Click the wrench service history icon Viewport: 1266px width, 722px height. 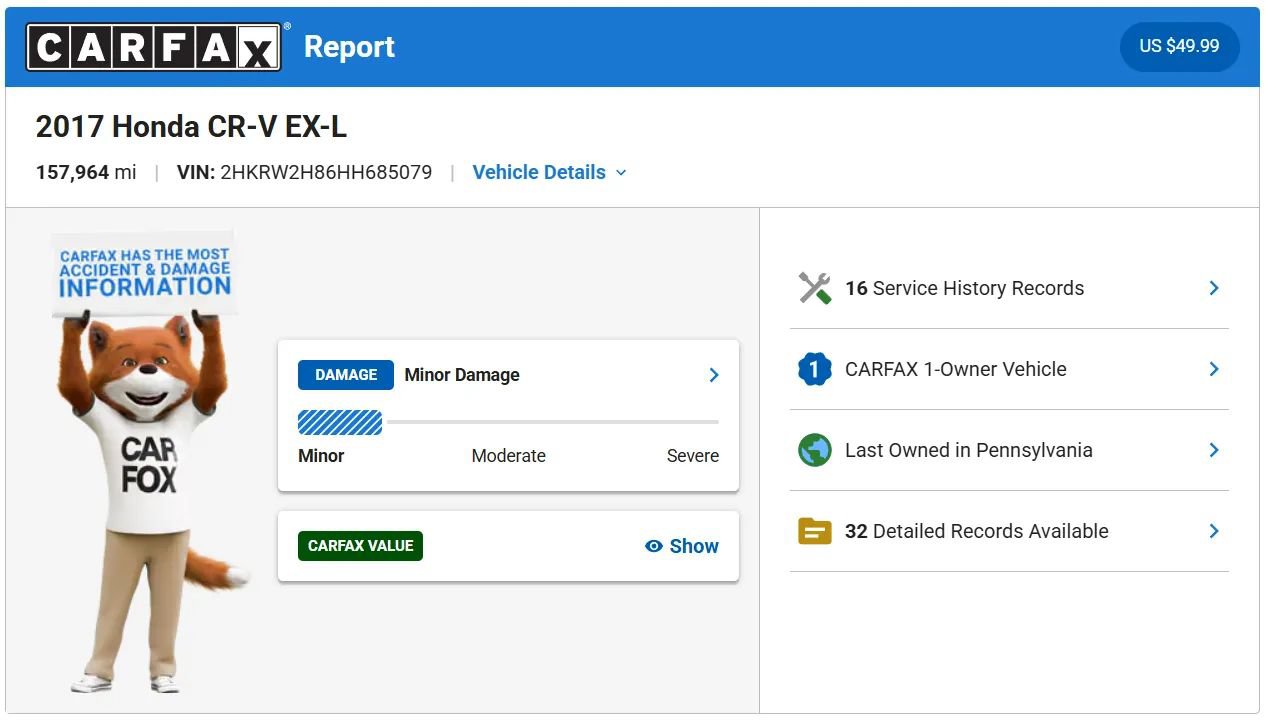(x=815, y=288)
